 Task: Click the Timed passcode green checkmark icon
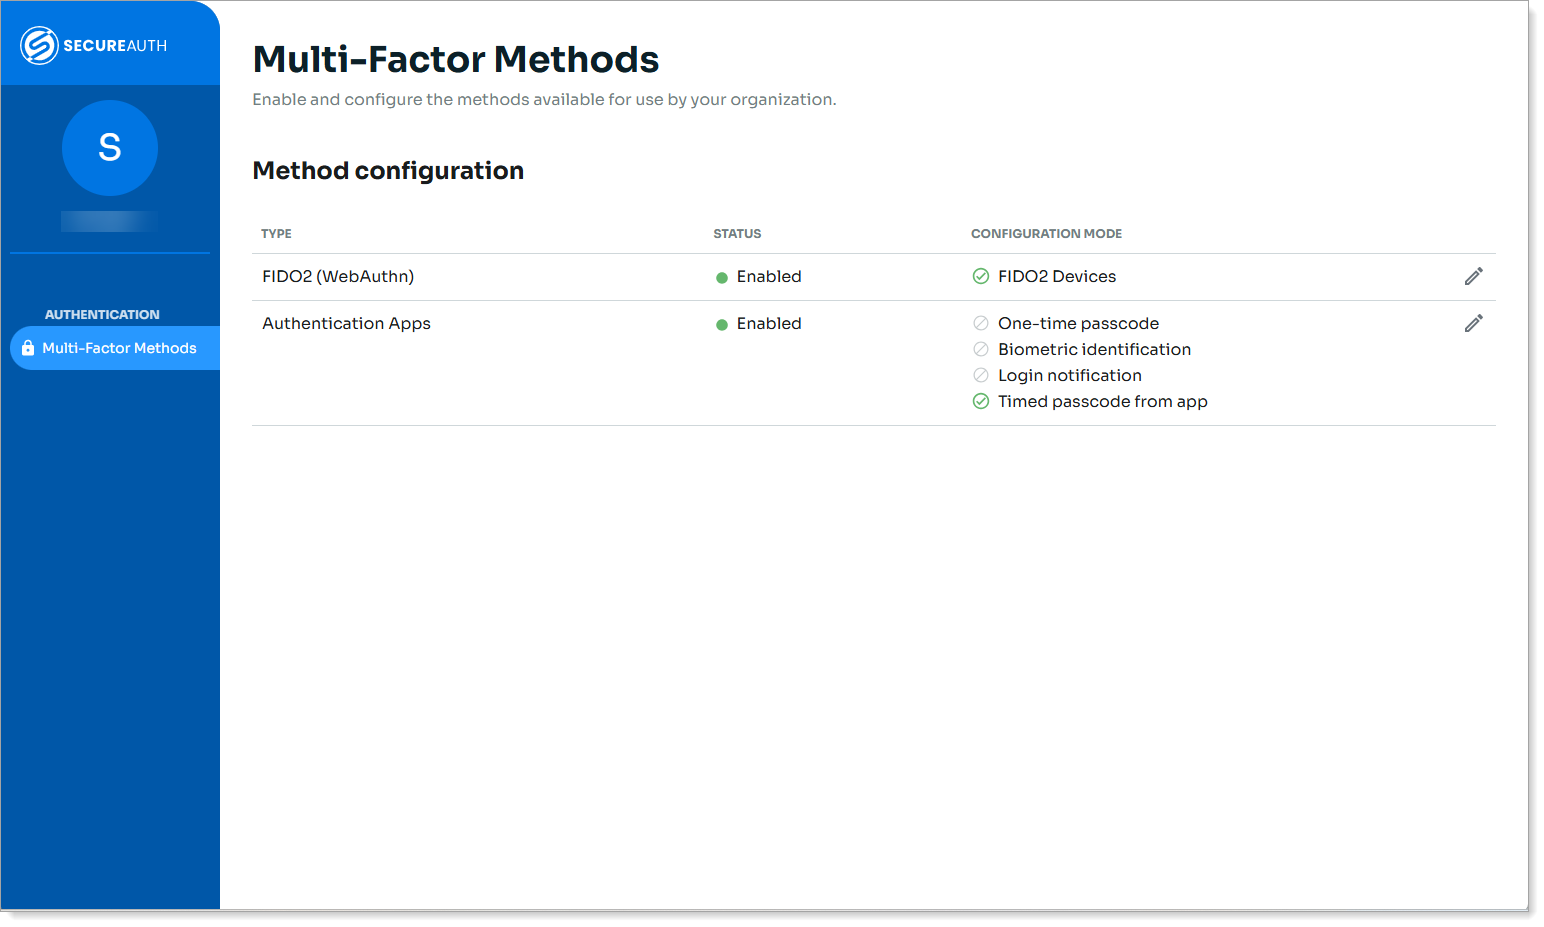click(x=981, y=402)
